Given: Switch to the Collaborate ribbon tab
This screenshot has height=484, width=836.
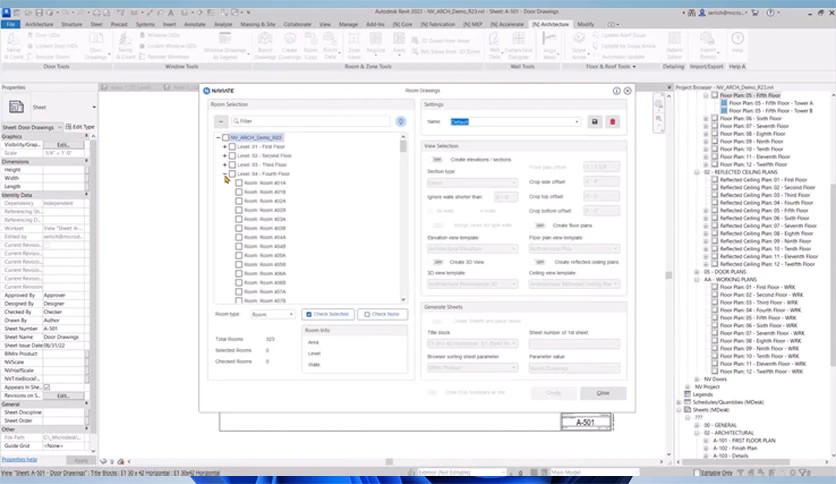Looking at the screenshot, I should (297, 25).
